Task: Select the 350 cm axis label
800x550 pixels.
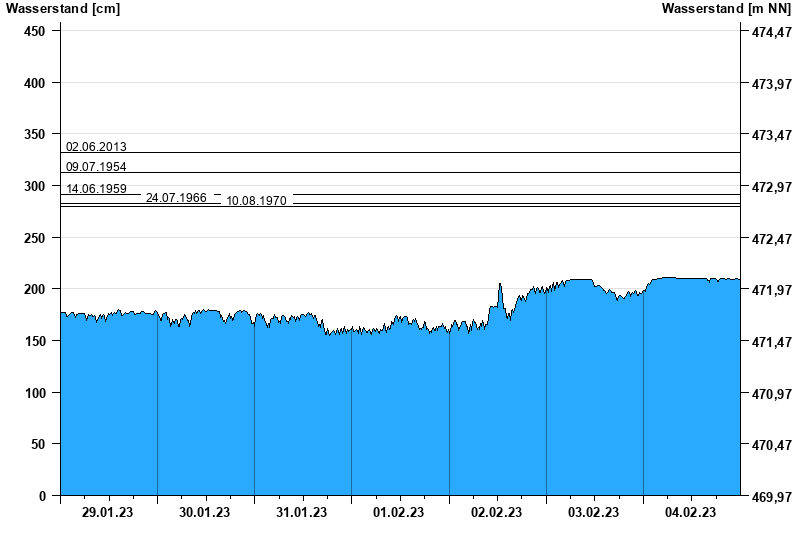Action: click(35, 135)
